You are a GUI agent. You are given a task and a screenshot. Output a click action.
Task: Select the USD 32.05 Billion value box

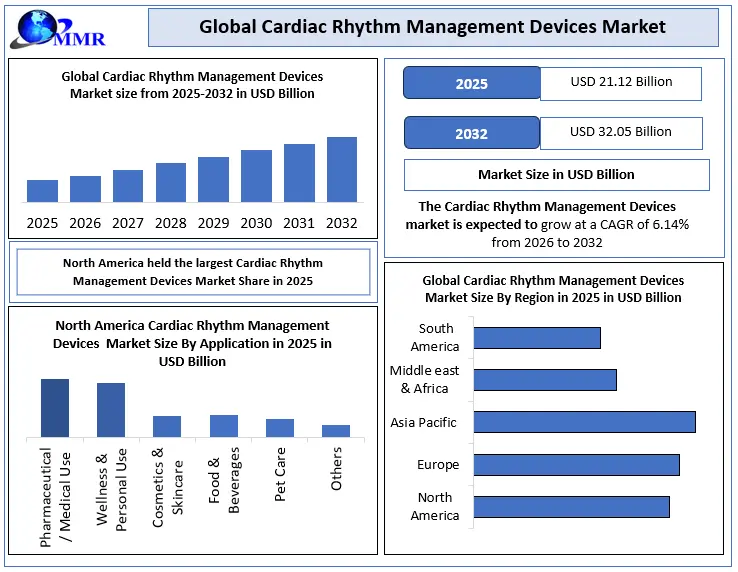pyautogui.click(x=620, y=133)
